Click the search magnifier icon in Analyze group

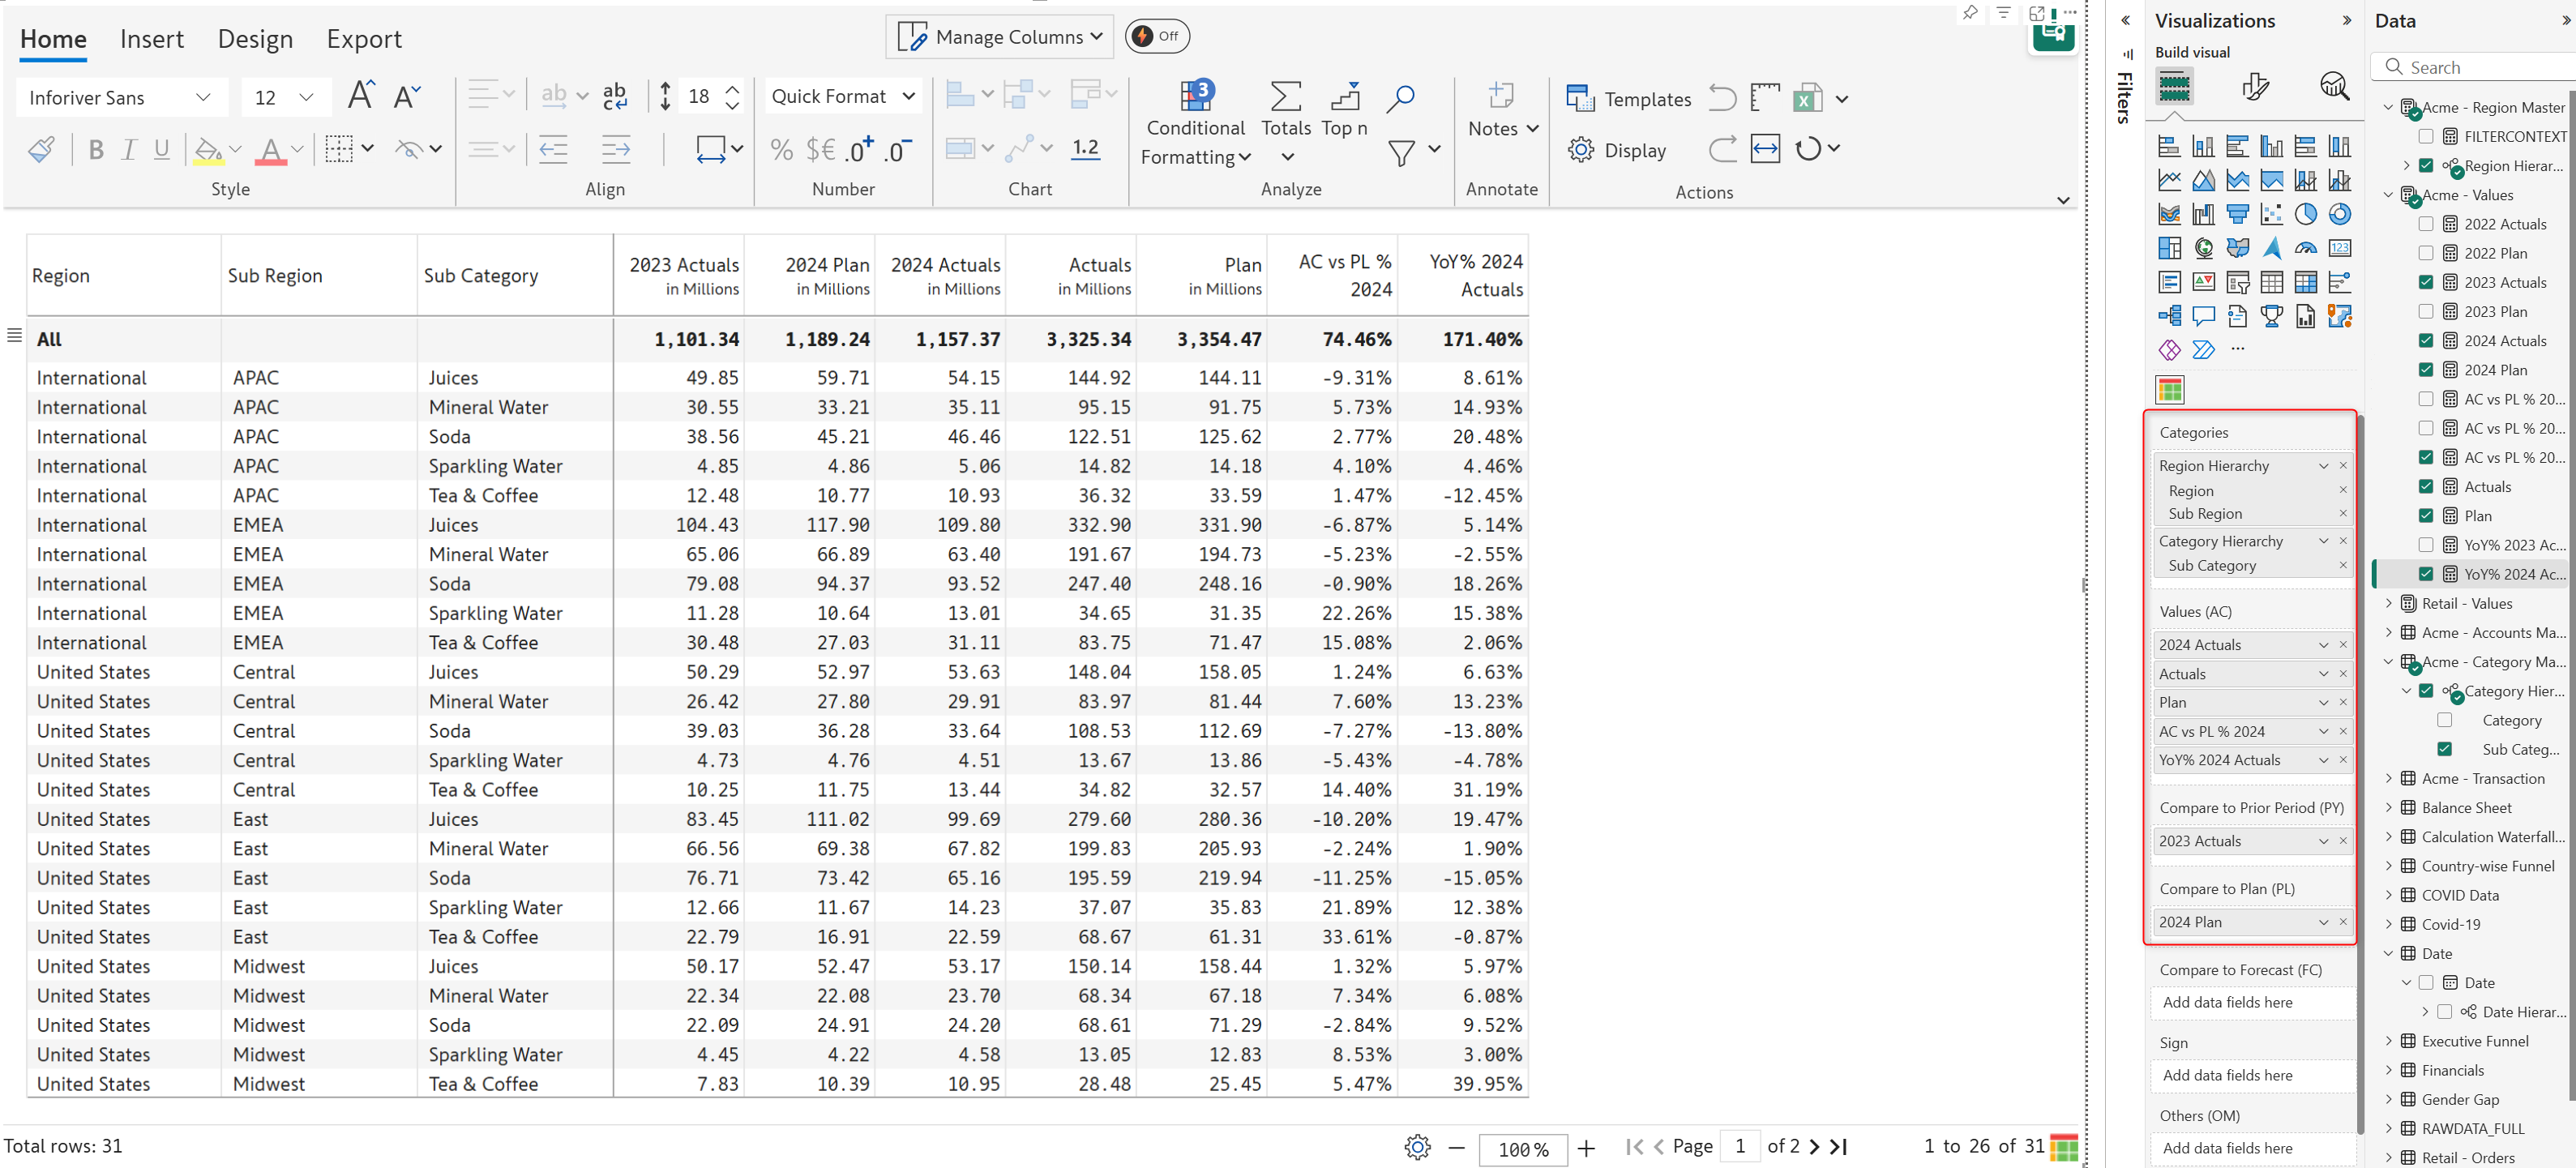click(1400, 97)
